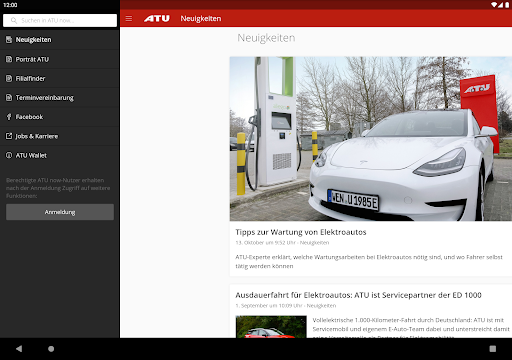Click the Filialfinder page icon
Viewport: 512px width, 360px height.
(x=9, y=78)
